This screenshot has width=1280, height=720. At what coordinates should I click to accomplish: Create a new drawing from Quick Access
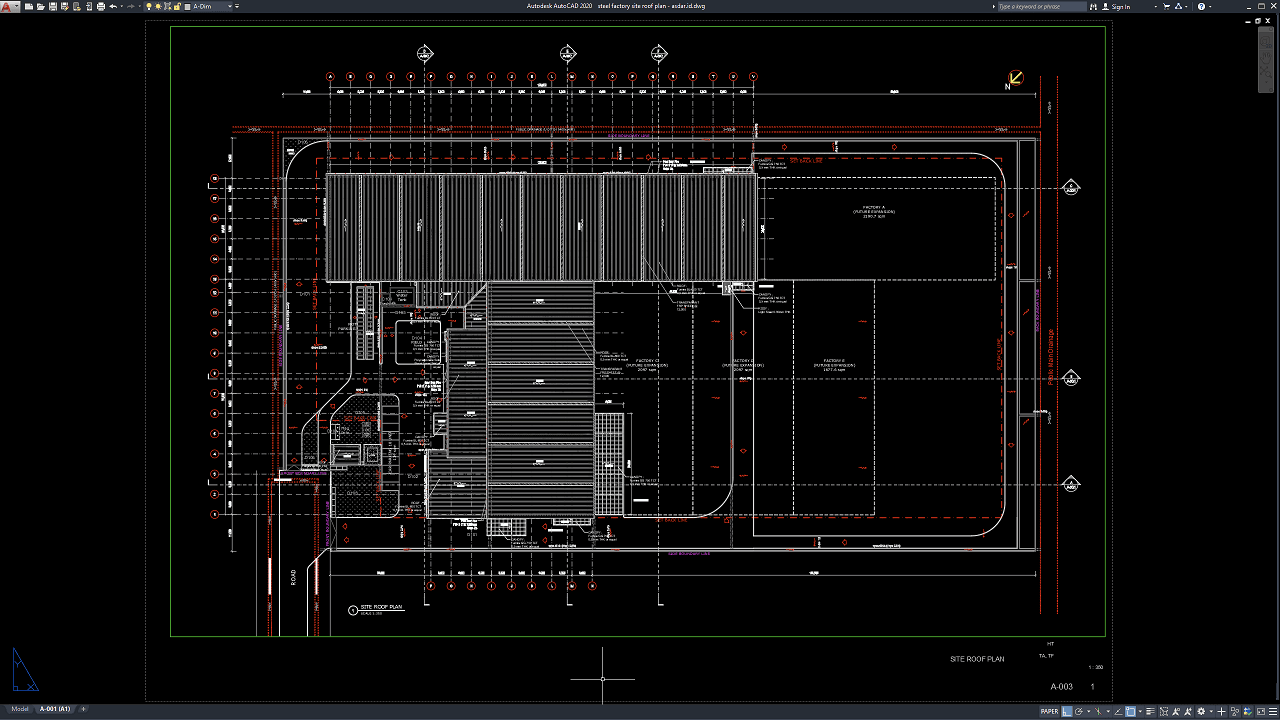(x=28, y=6)
